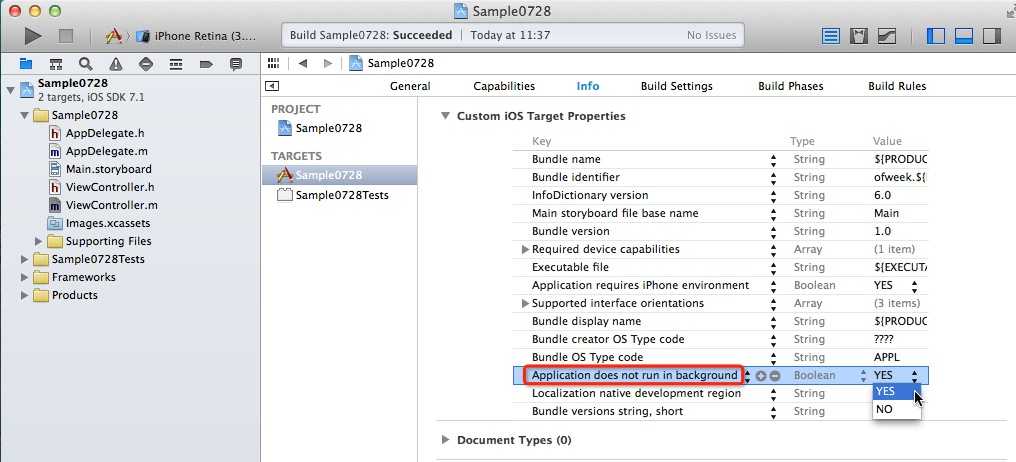Expand the Products group
Viewport: 1016px width, 462px height.
[25, 295]
